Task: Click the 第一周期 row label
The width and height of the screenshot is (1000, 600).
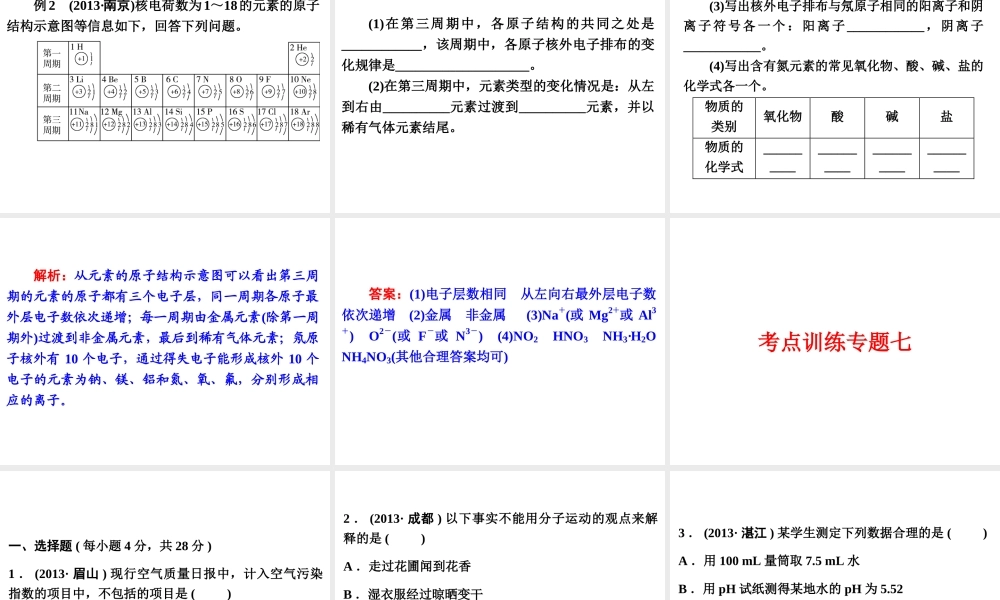Action: point(53,58)
